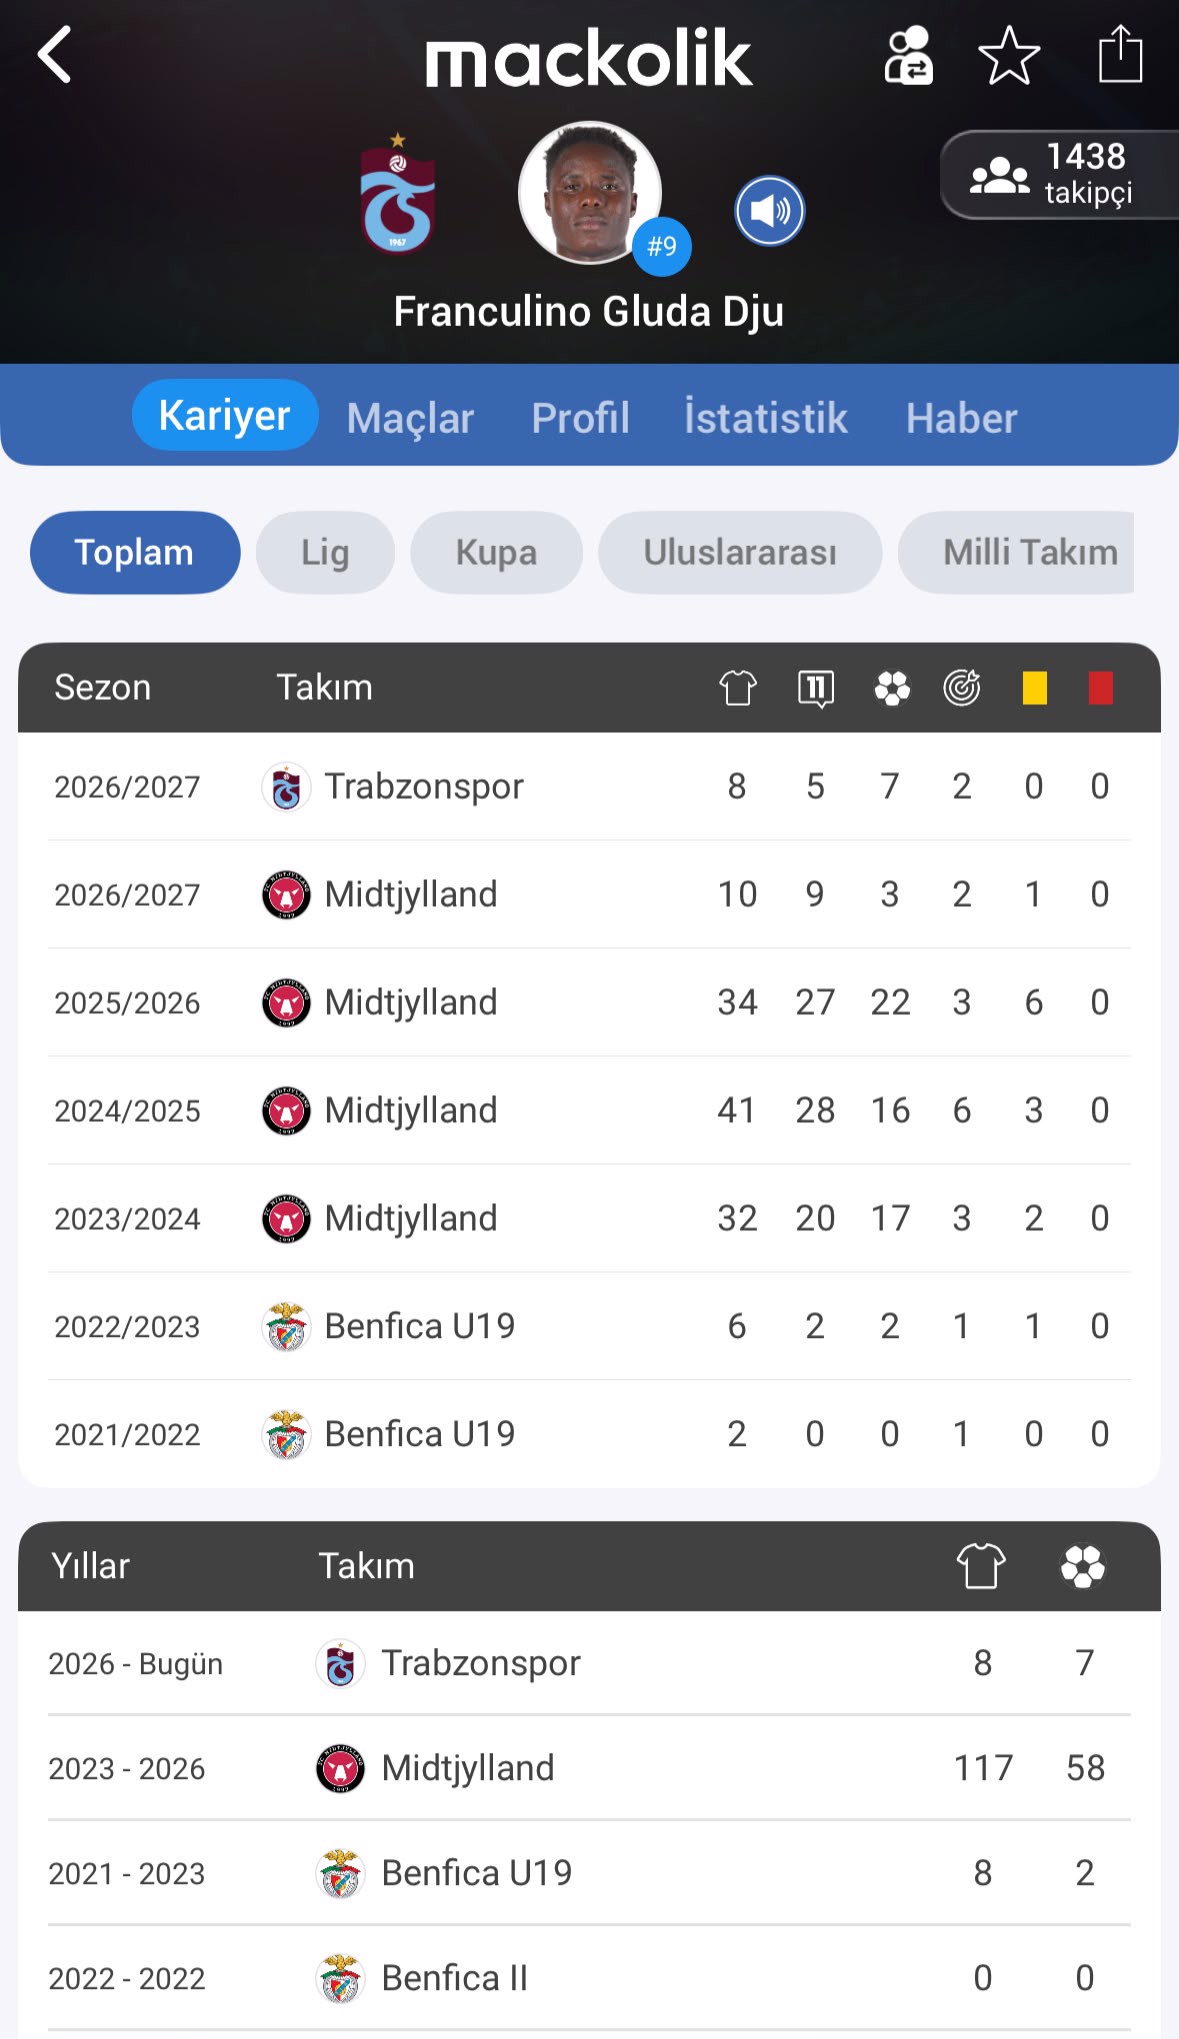Choose the Uluslararası filter
This screenshot has height=2039, width=1179.
(740, 552)
